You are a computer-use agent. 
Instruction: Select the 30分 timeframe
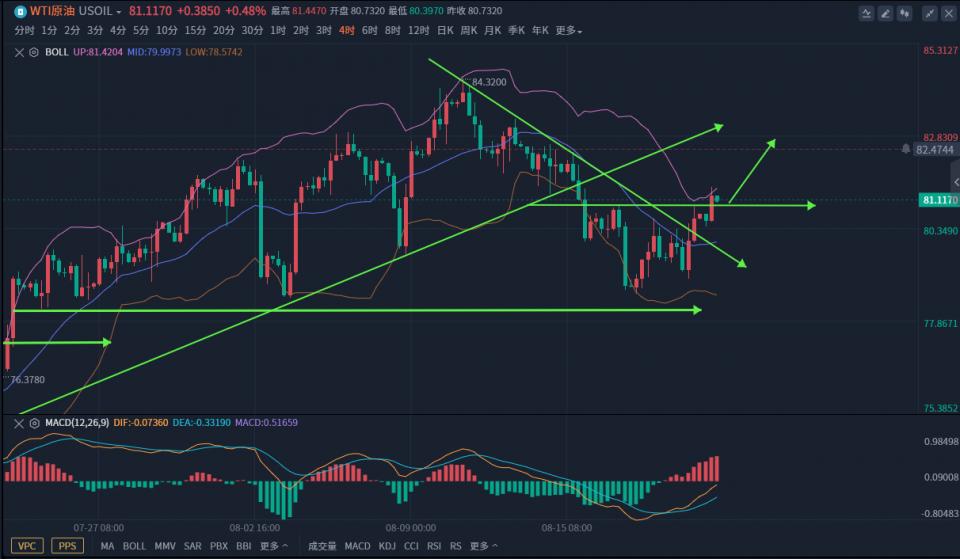coord(252,31)
